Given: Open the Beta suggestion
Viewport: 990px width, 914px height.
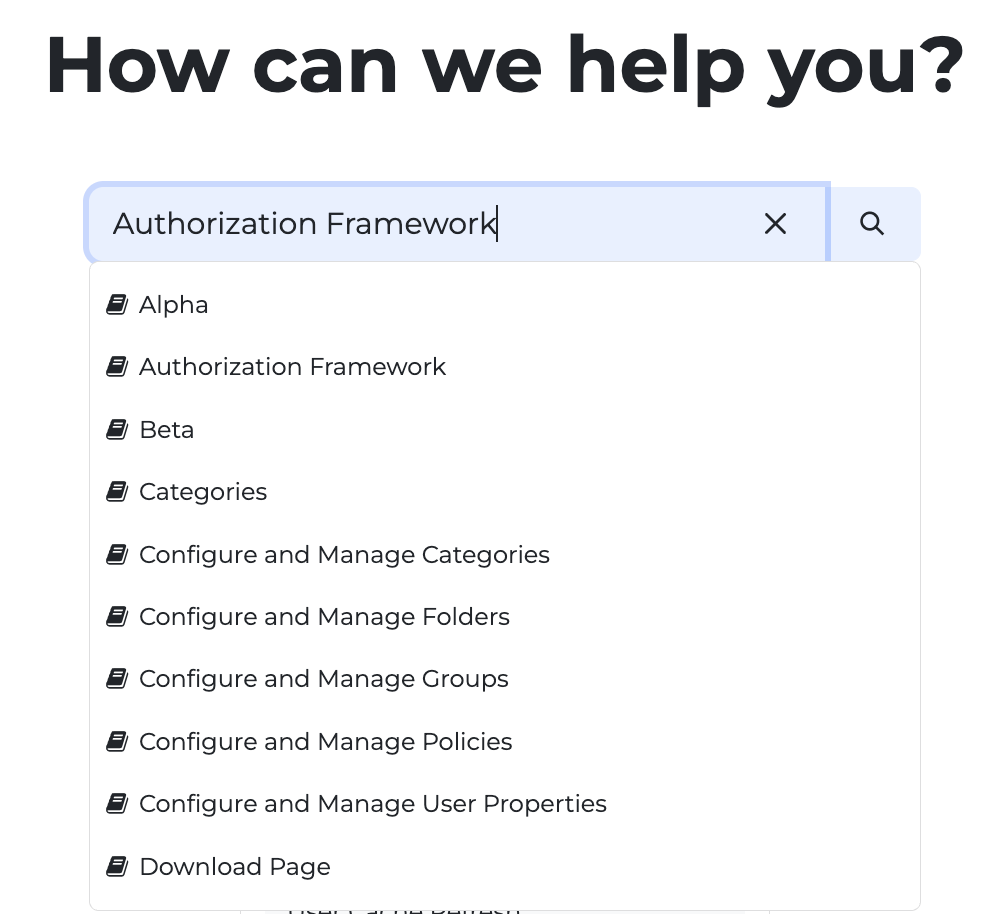Looking at the screenshot, I should coord(167,430).
